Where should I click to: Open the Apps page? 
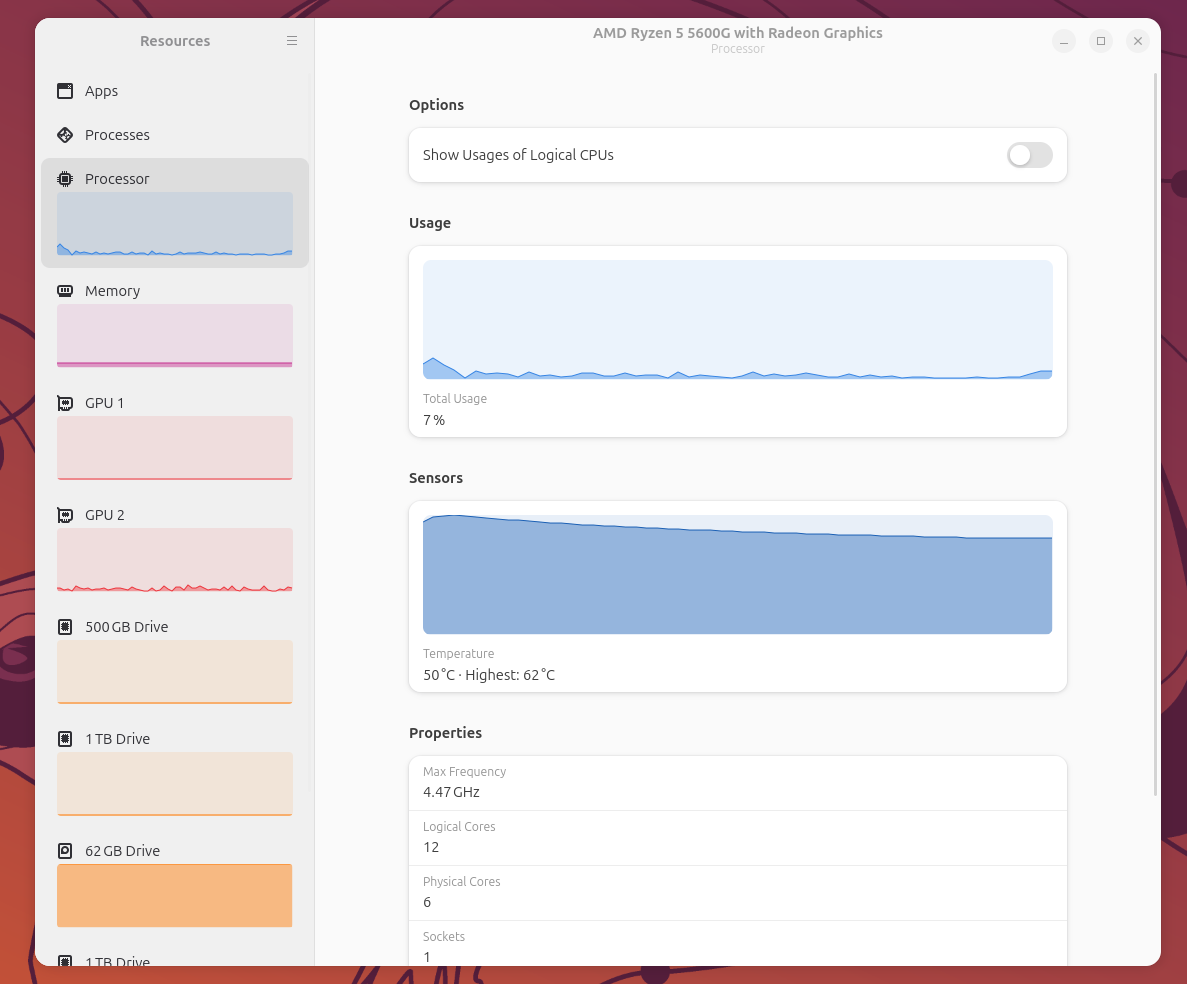[175, 91]
